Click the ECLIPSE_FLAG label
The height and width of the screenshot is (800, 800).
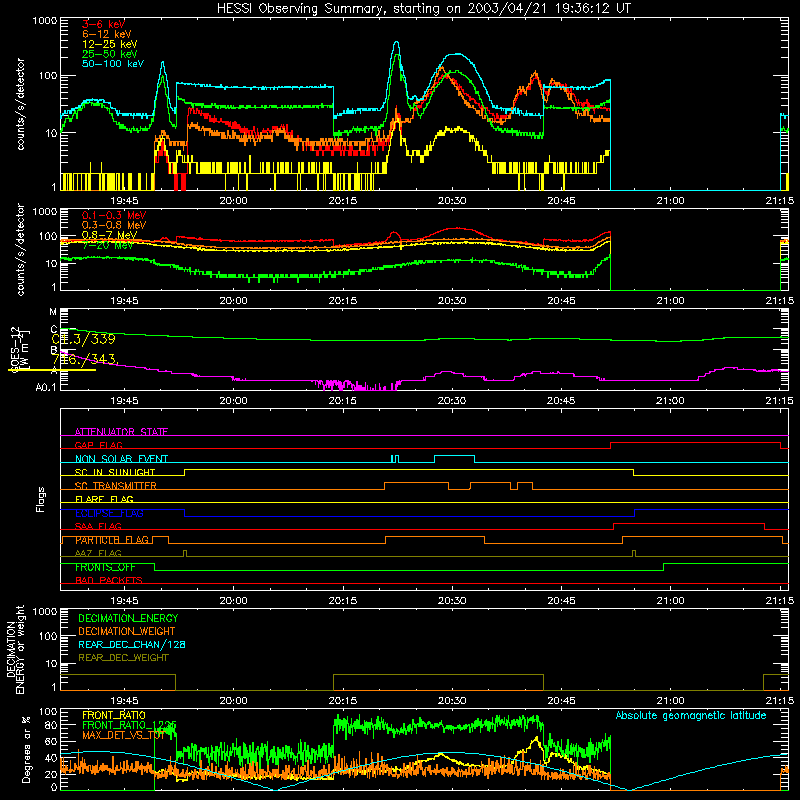(x=109, y=513)
